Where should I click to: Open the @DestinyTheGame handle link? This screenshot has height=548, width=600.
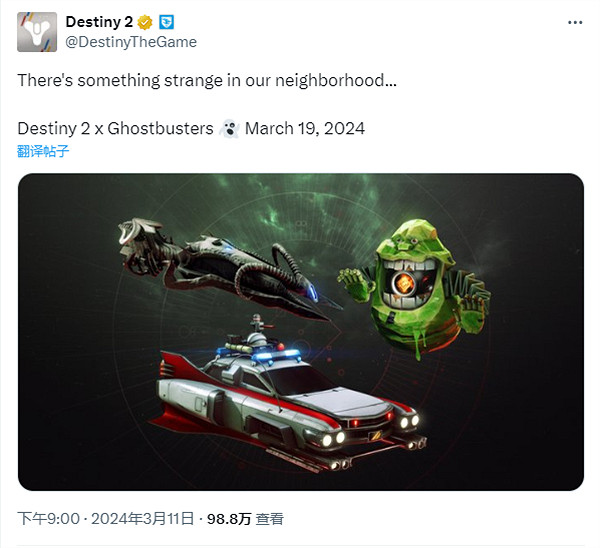[x=131, y=42]
